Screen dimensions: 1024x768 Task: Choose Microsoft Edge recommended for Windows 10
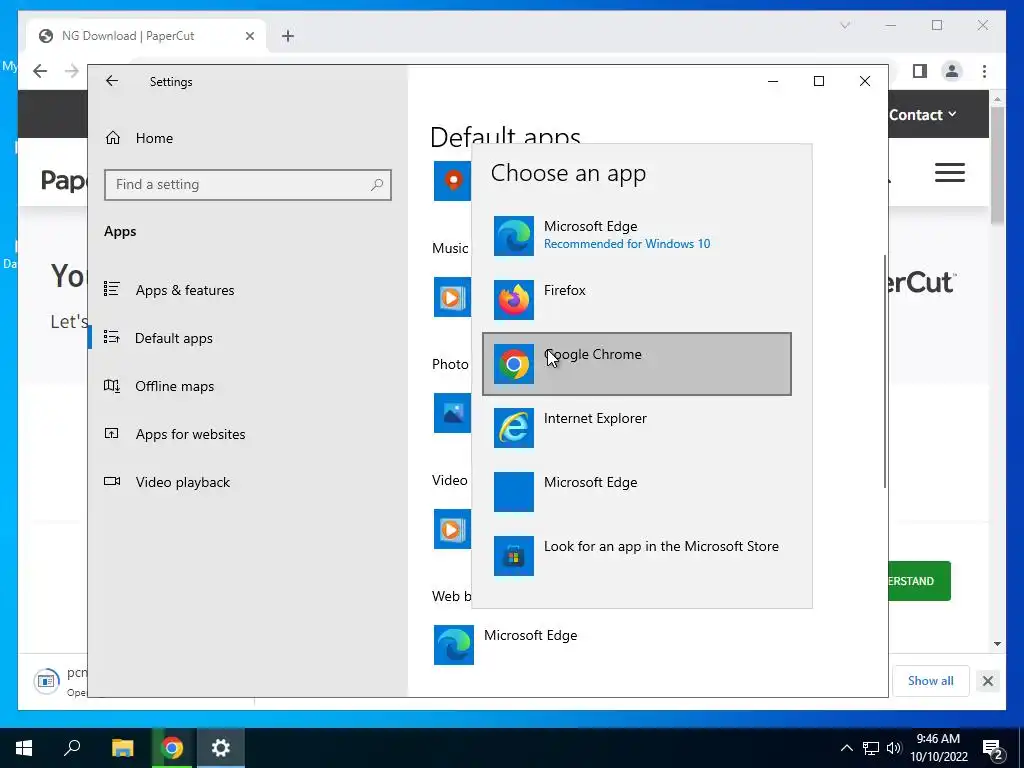637,236
